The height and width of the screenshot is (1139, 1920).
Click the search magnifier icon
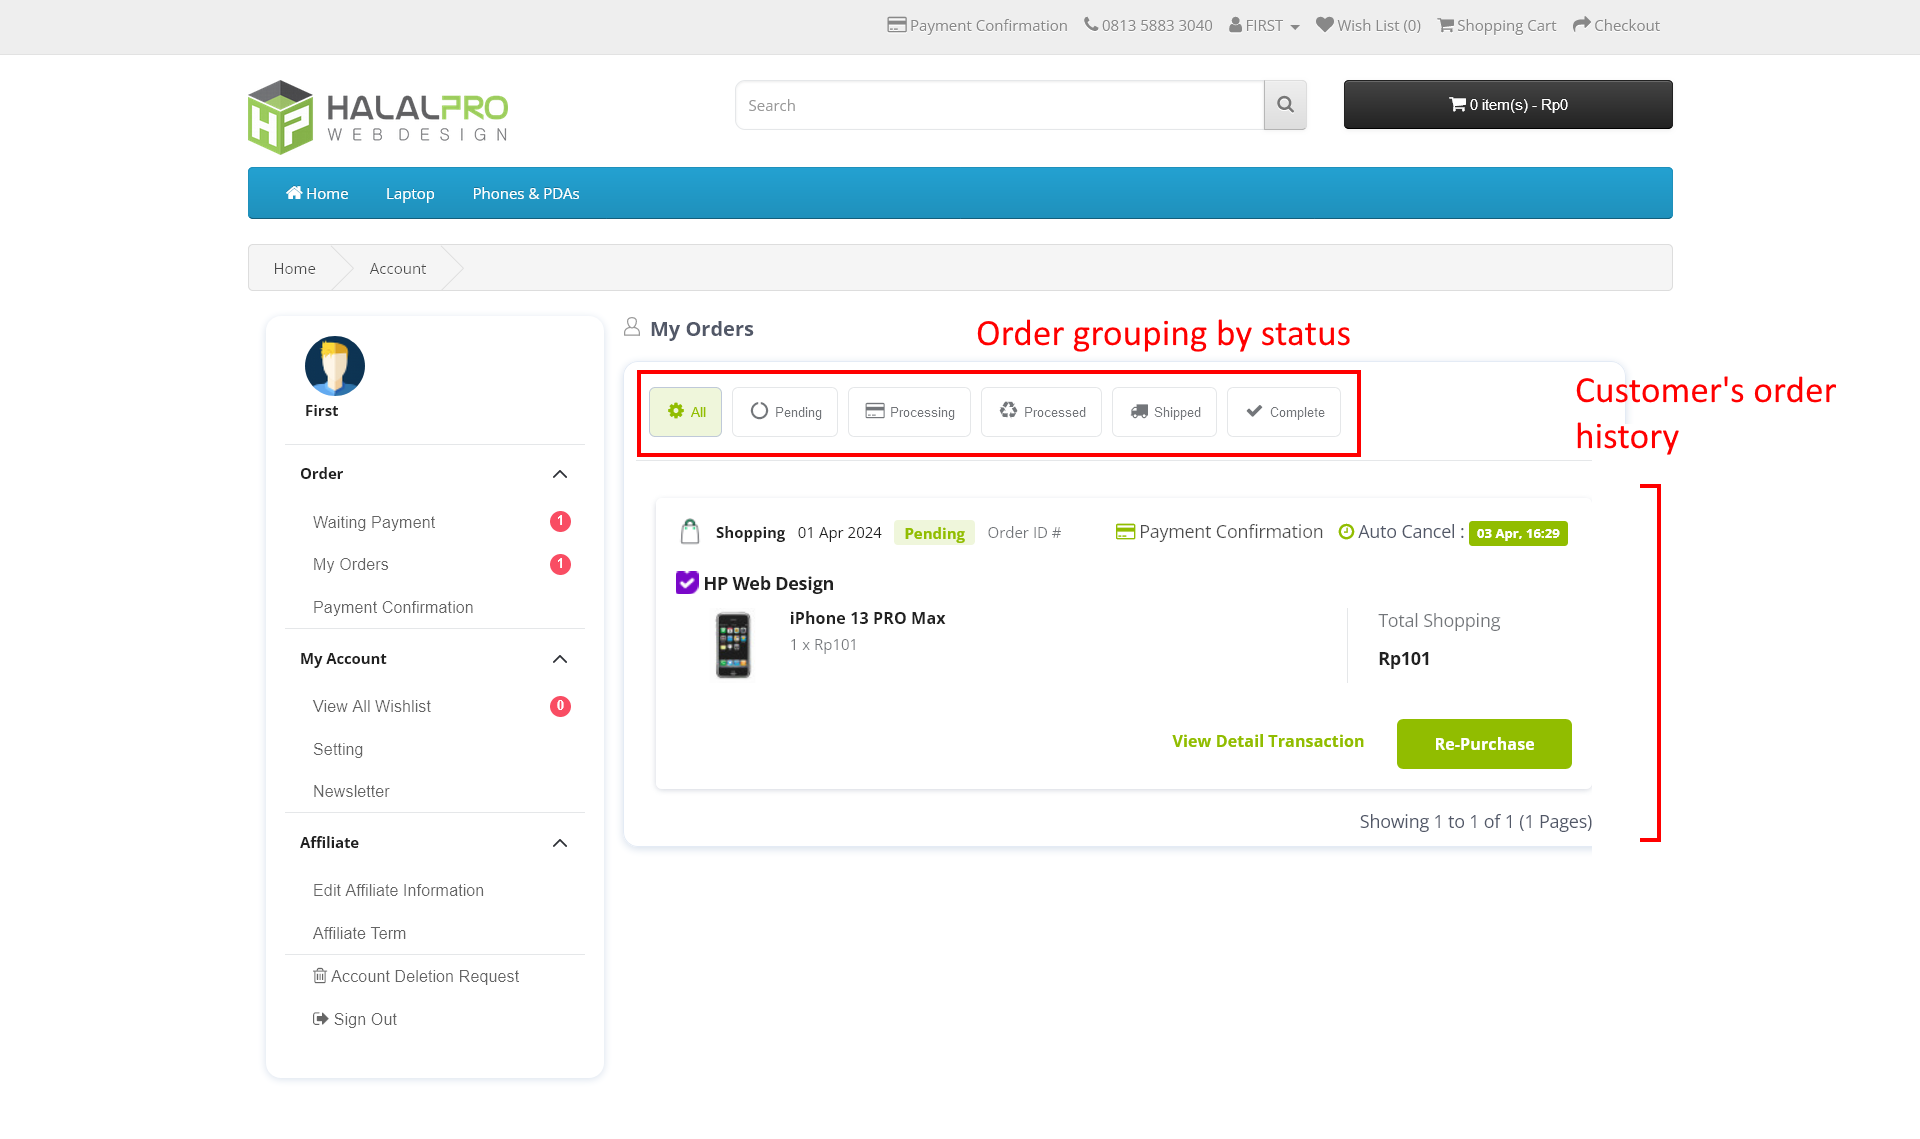(x=1285, y=104)
